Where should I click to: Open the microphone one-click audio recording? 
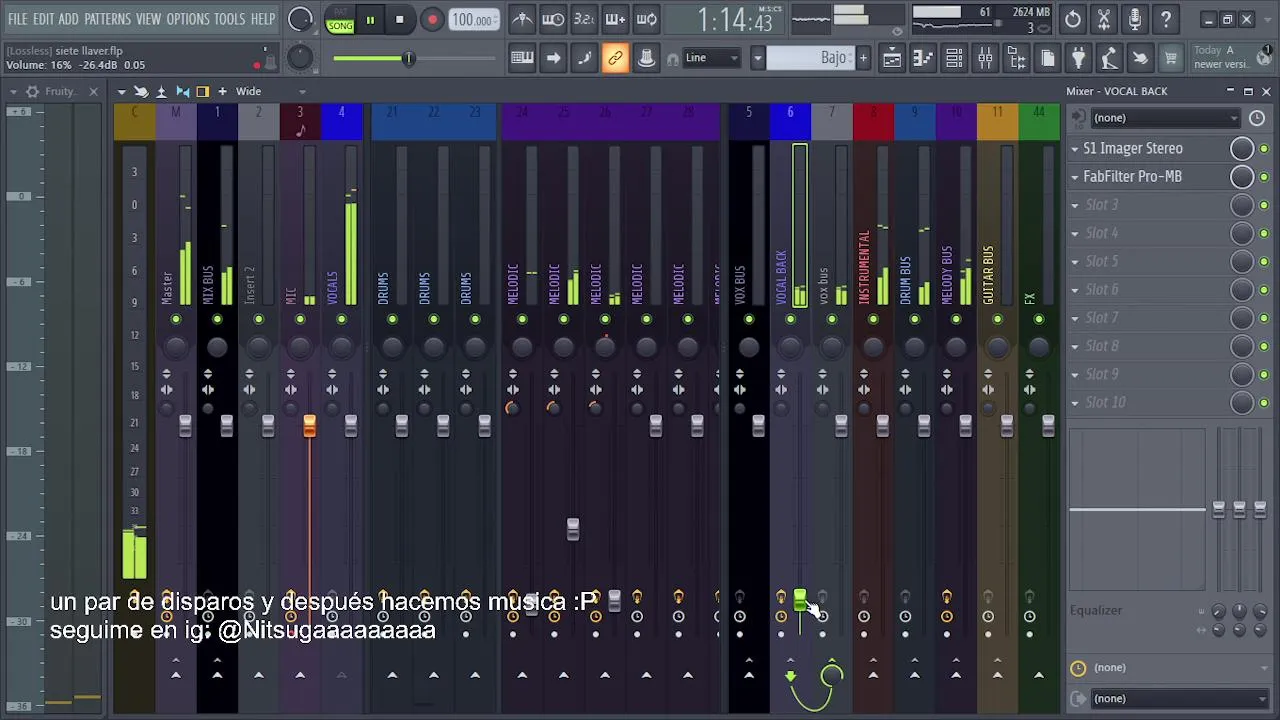pos(1135,19)
